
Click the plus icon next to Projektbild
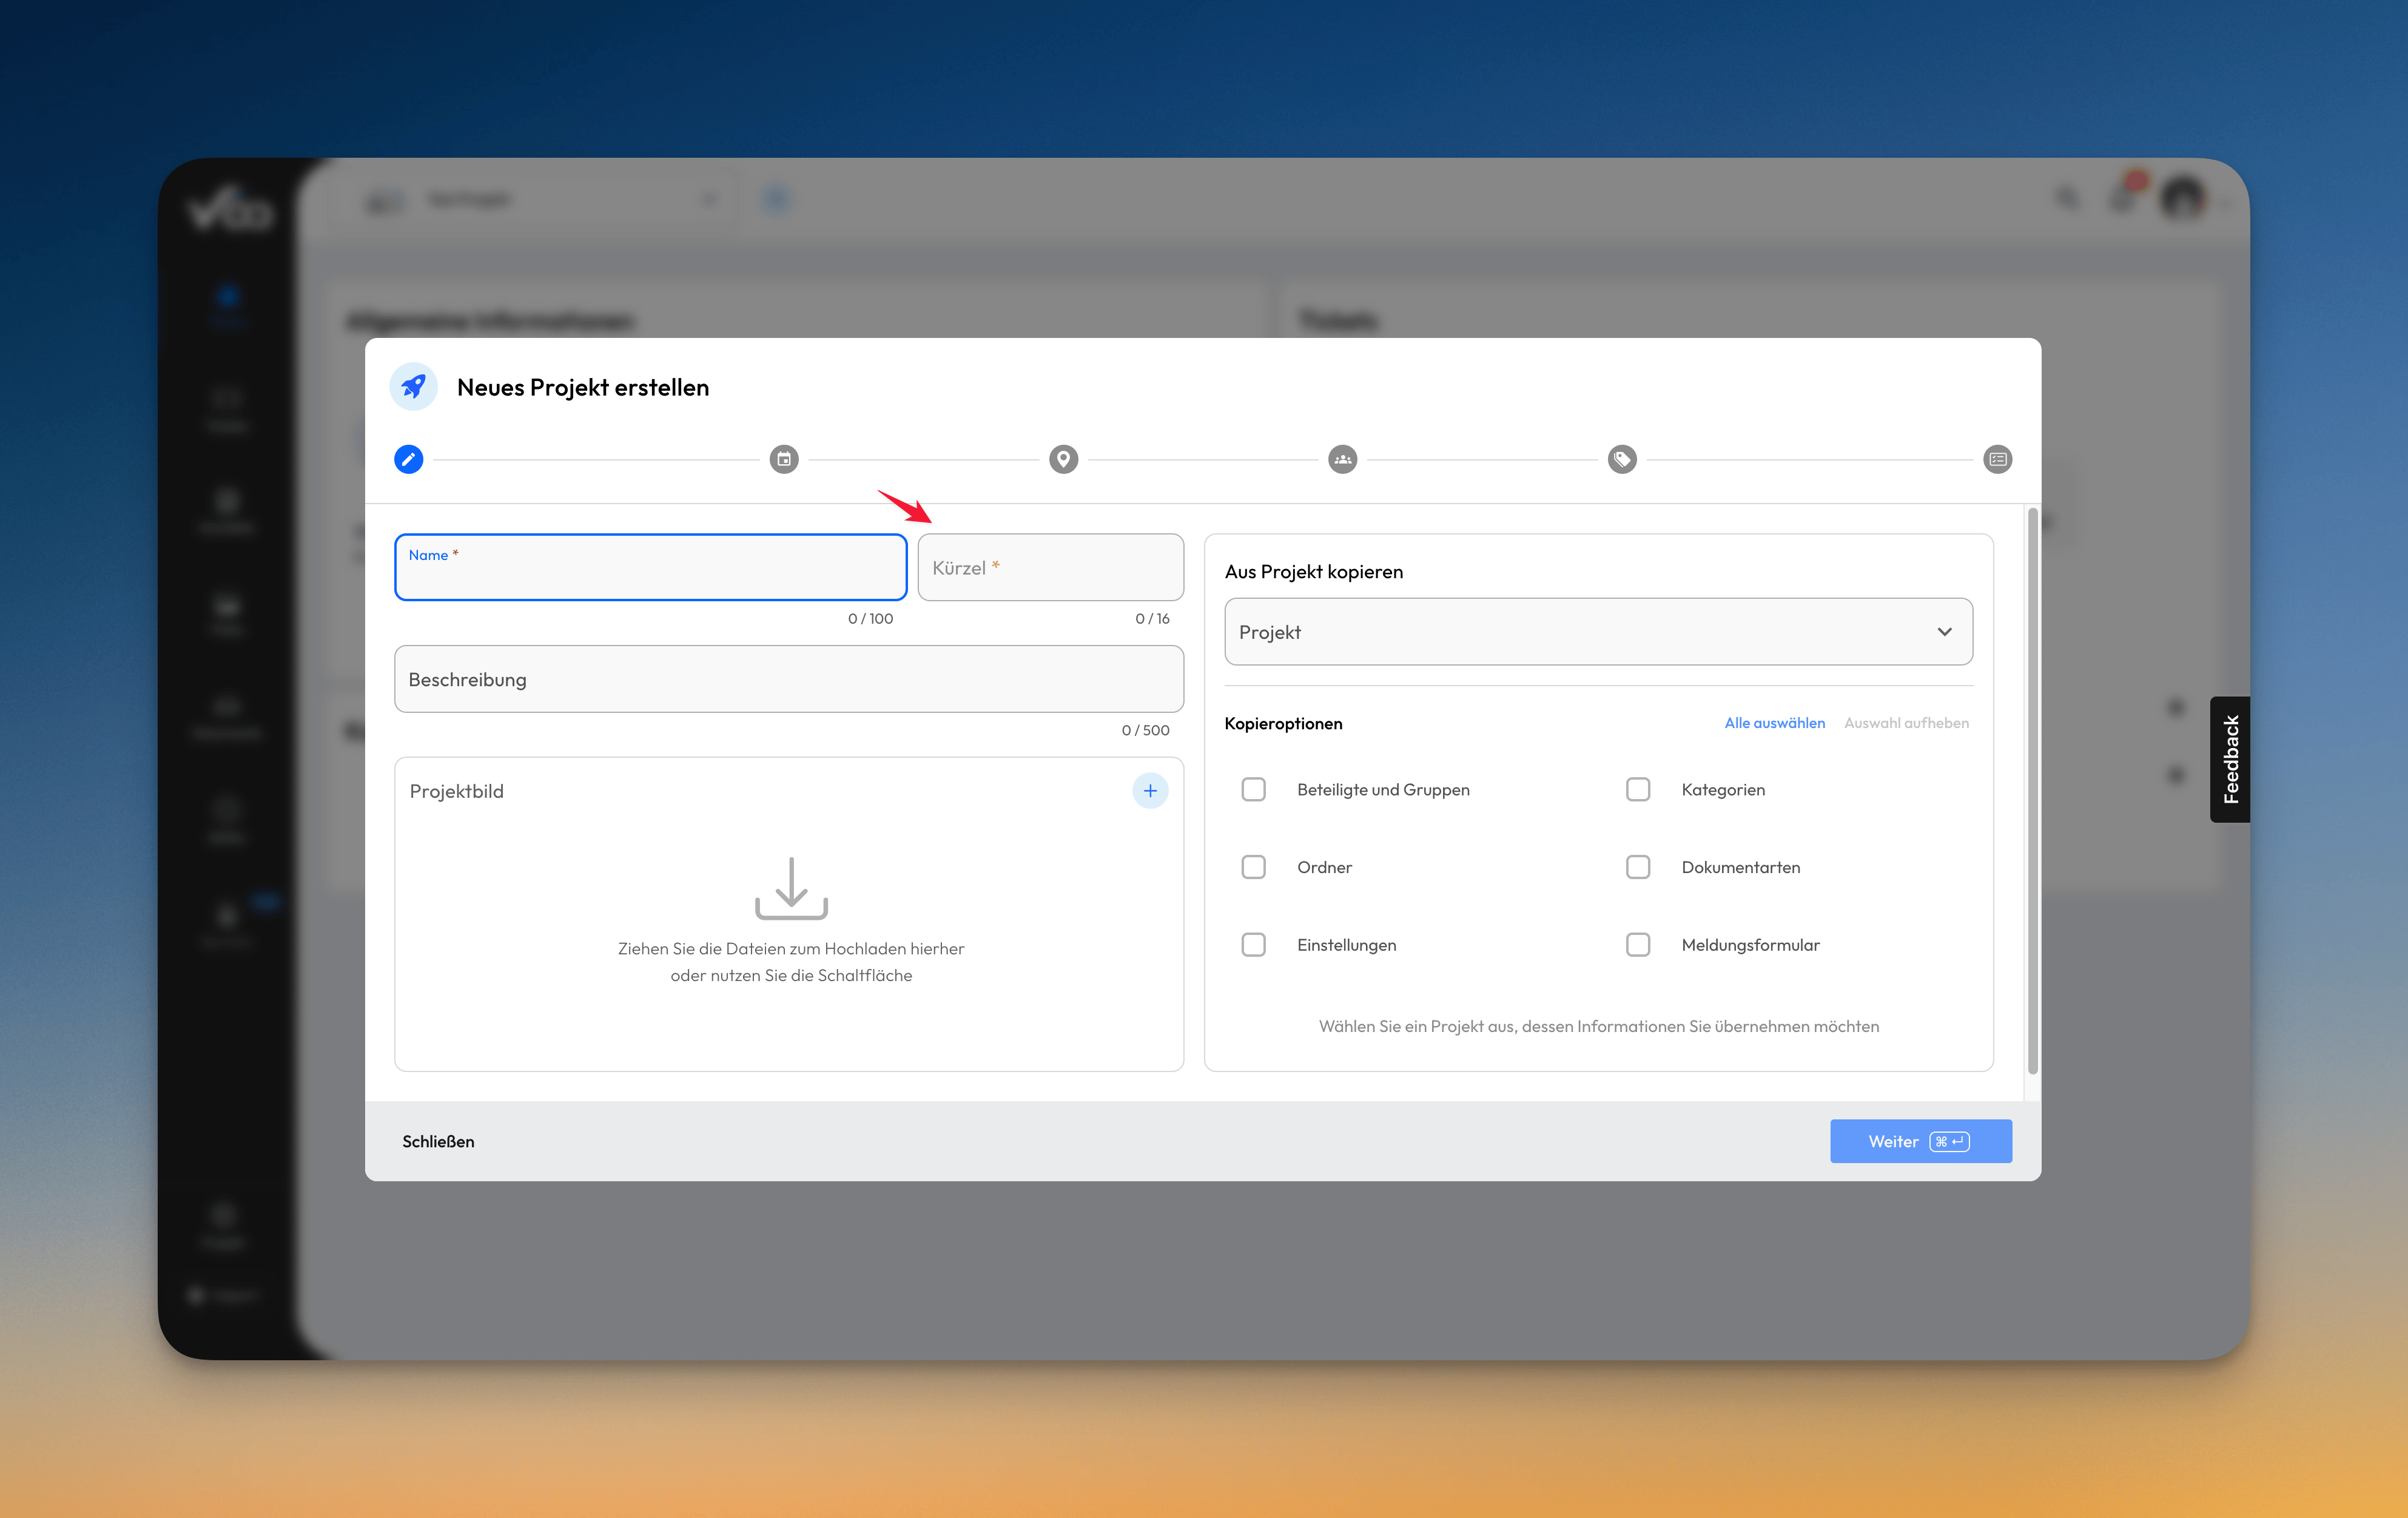pyautogui.click(x=1150, y=790)
